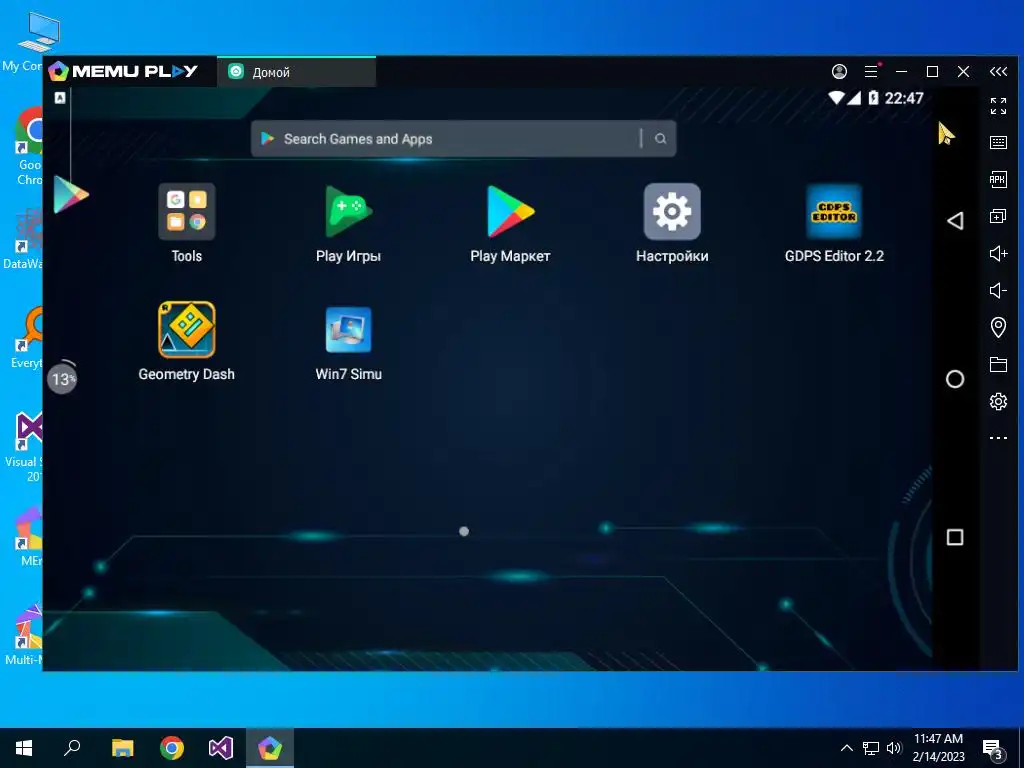Viewport: 1024px width, 768px height.
Task: Open Windows notification center
Action: pos(993,749)
